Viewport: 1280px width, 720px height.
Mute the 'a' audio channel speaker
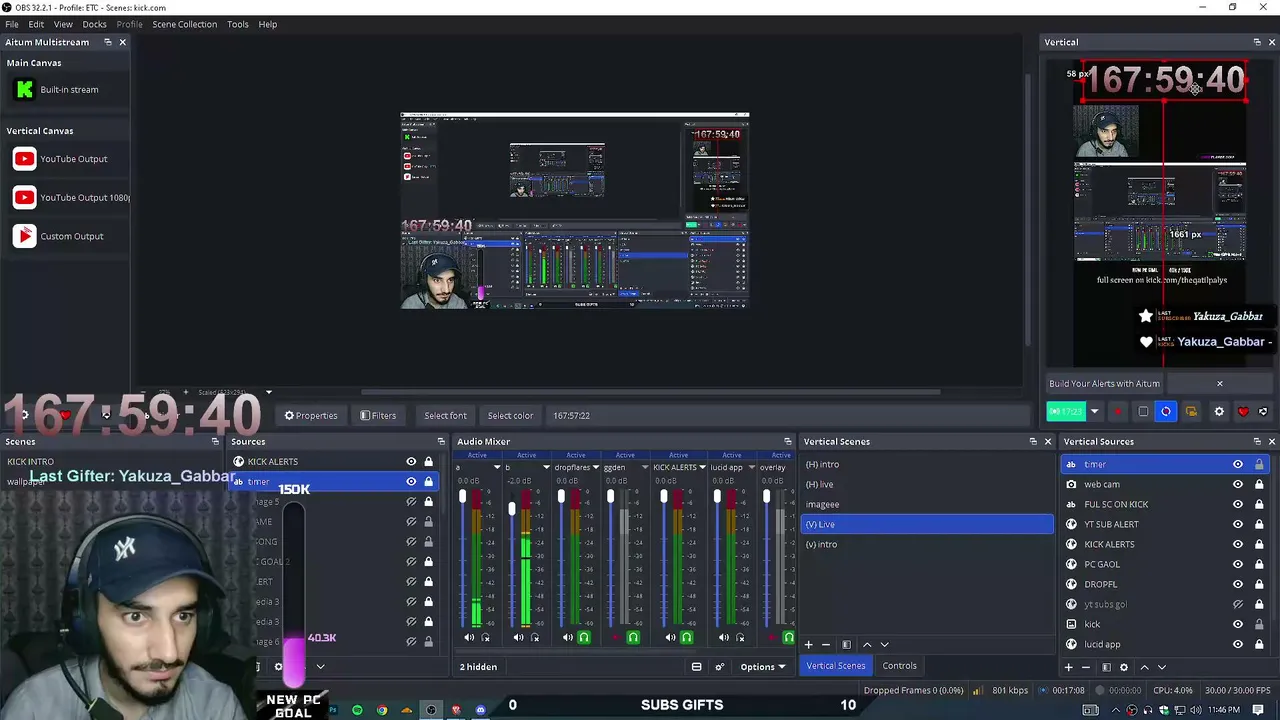point(469,638)
